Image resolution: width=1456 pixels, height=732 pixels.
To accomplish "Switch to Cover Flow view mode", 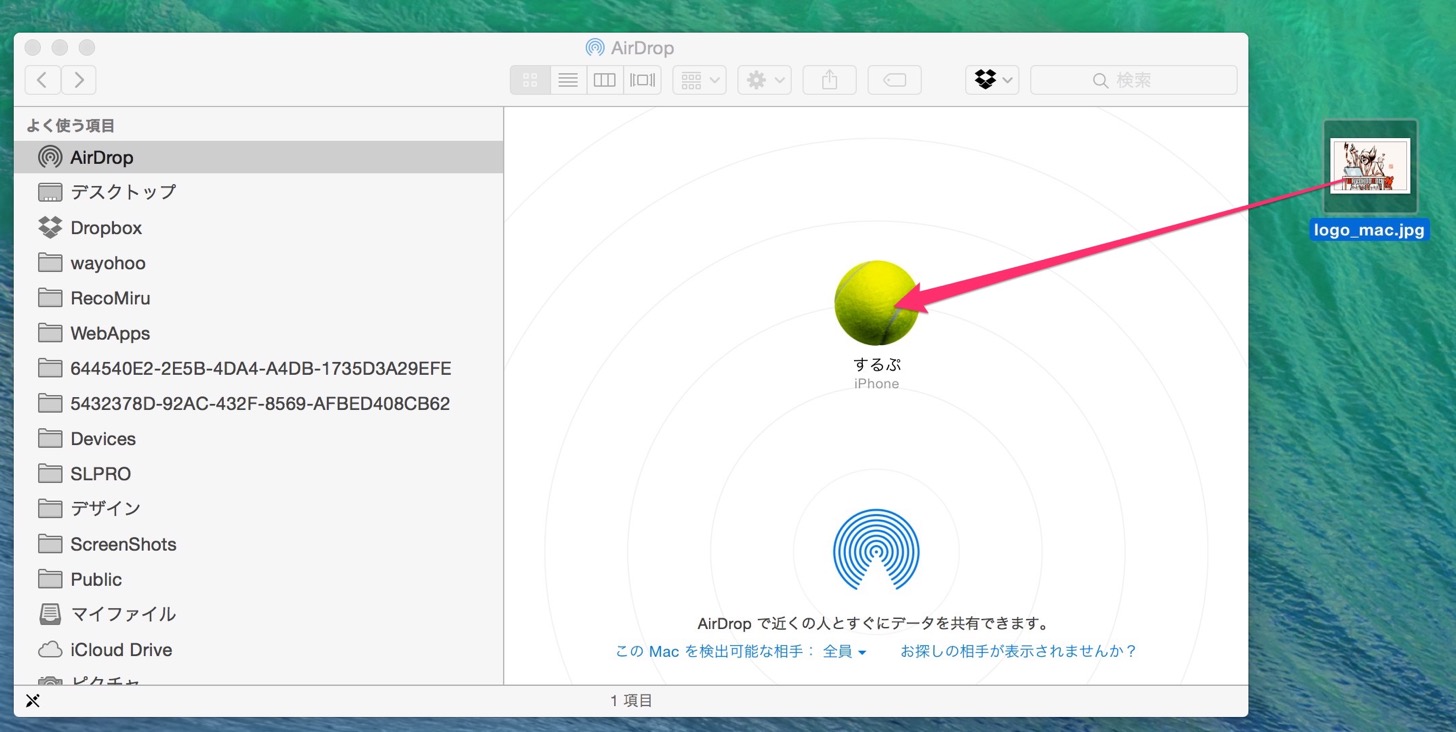I will [642, 80].
